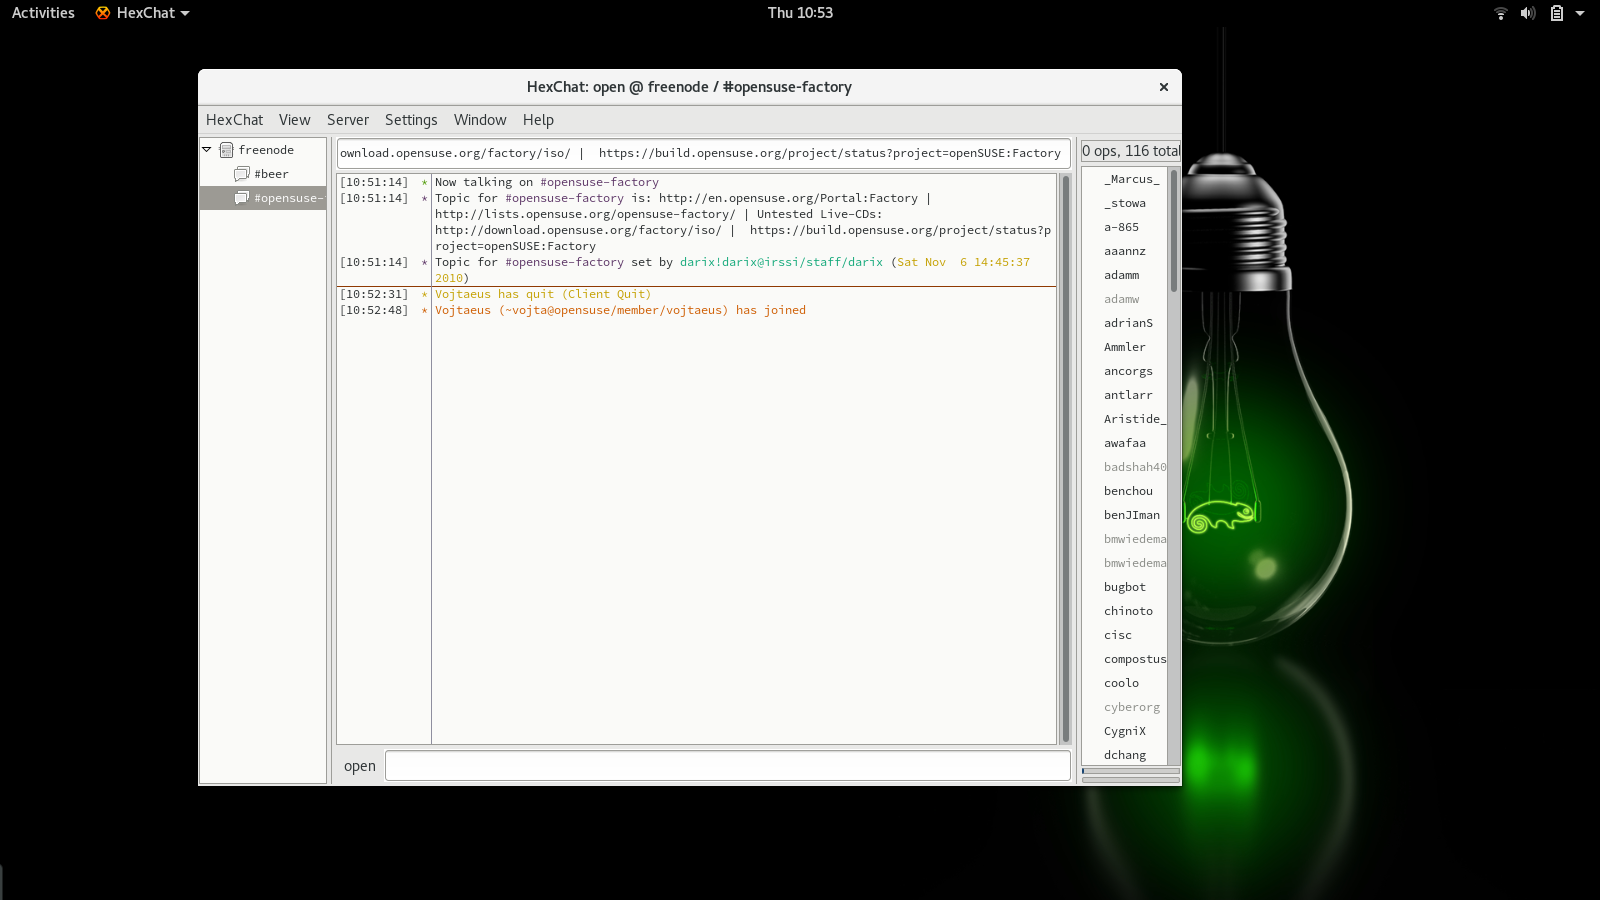
Task: Click the message input field
Action: point(727,766)
